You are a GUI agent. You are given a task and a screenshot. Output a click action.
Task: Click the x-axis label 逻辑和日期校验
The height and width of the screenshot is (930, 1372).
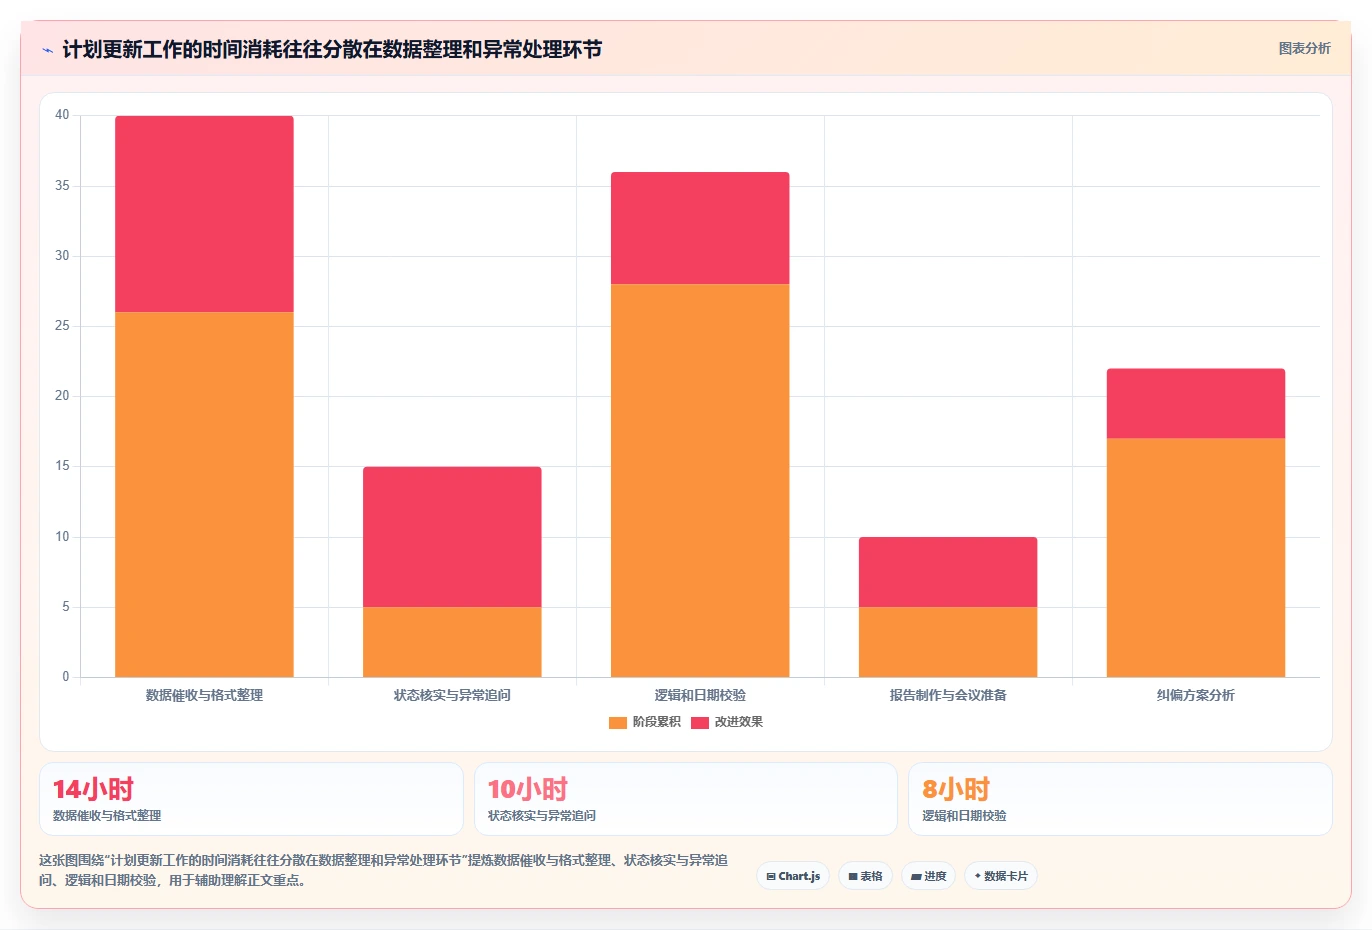[700, 695]
